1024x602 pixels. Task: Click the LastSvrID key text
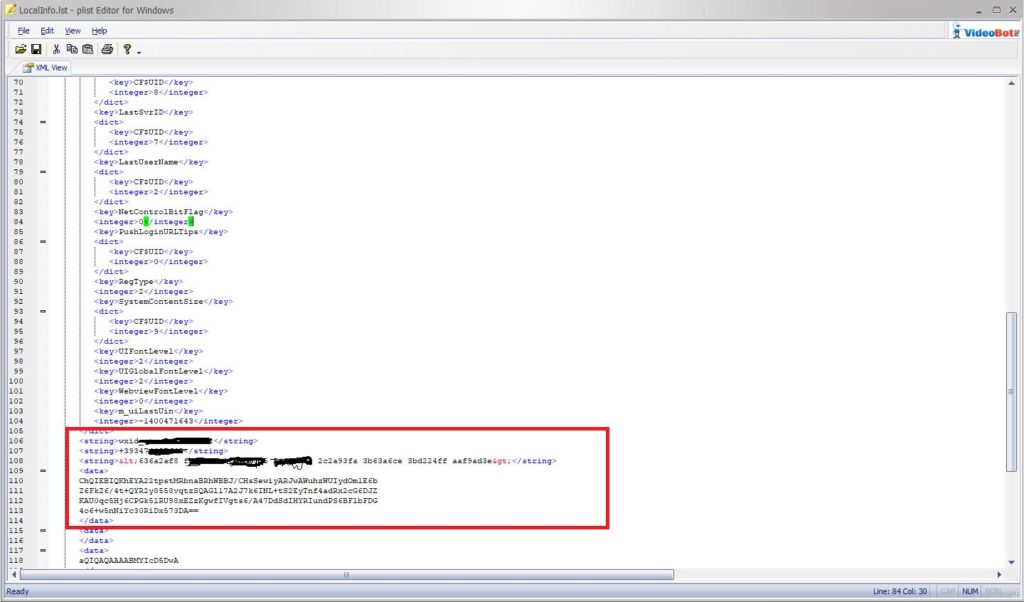pyautogui.click(x=143, y=112)
